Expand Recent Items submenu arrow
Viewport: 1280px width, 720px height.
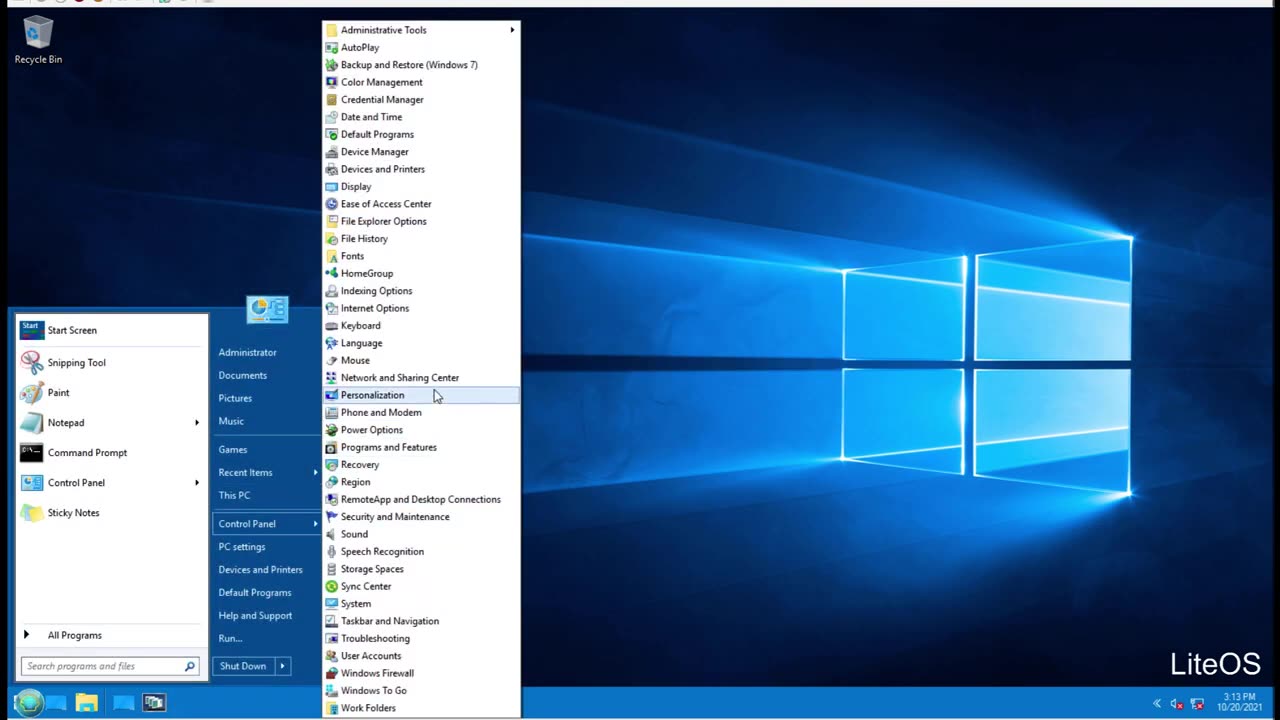click(315, 472)
